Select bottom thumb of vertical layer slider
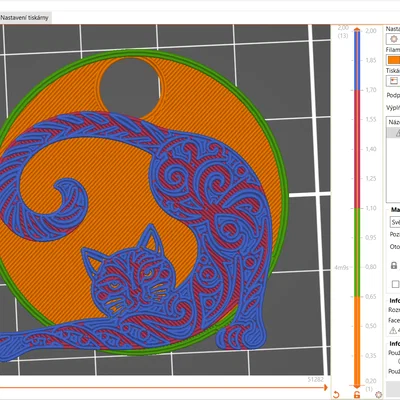The image size is (400, 400). pyautogui.click(x=357, y=386)
